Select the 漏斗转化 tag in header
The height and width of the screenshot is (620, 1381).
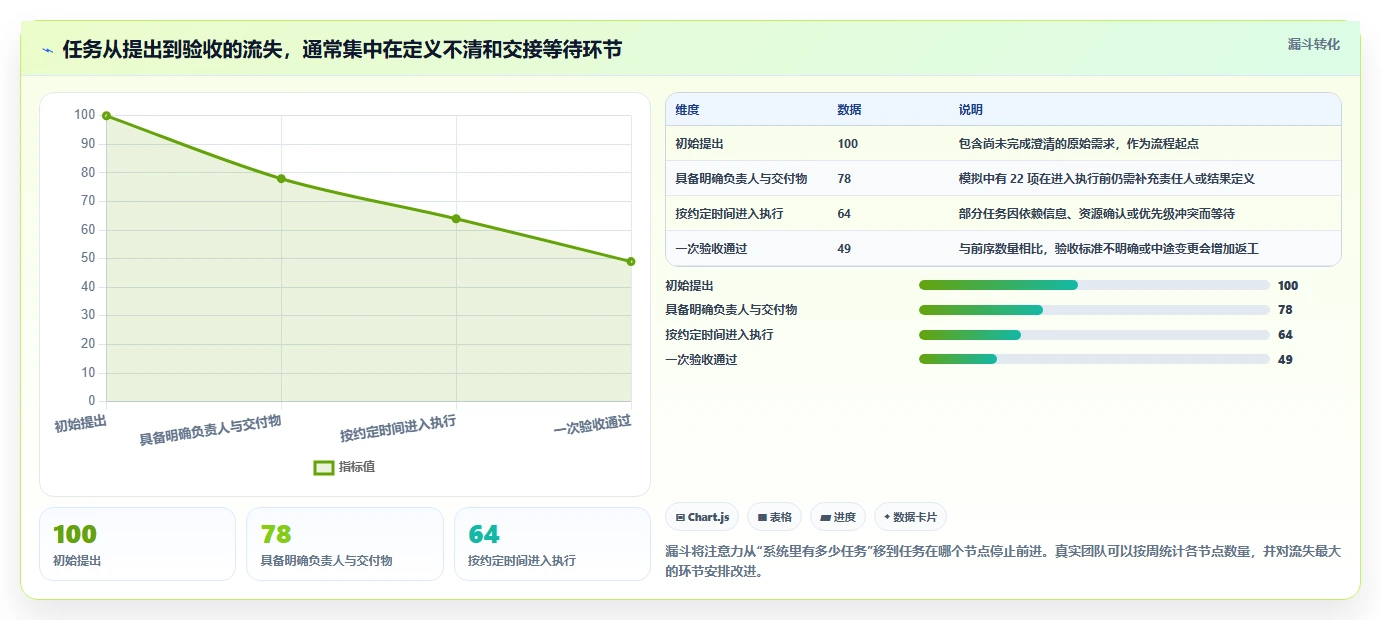pyautogui.click(x=1313, y=44)
